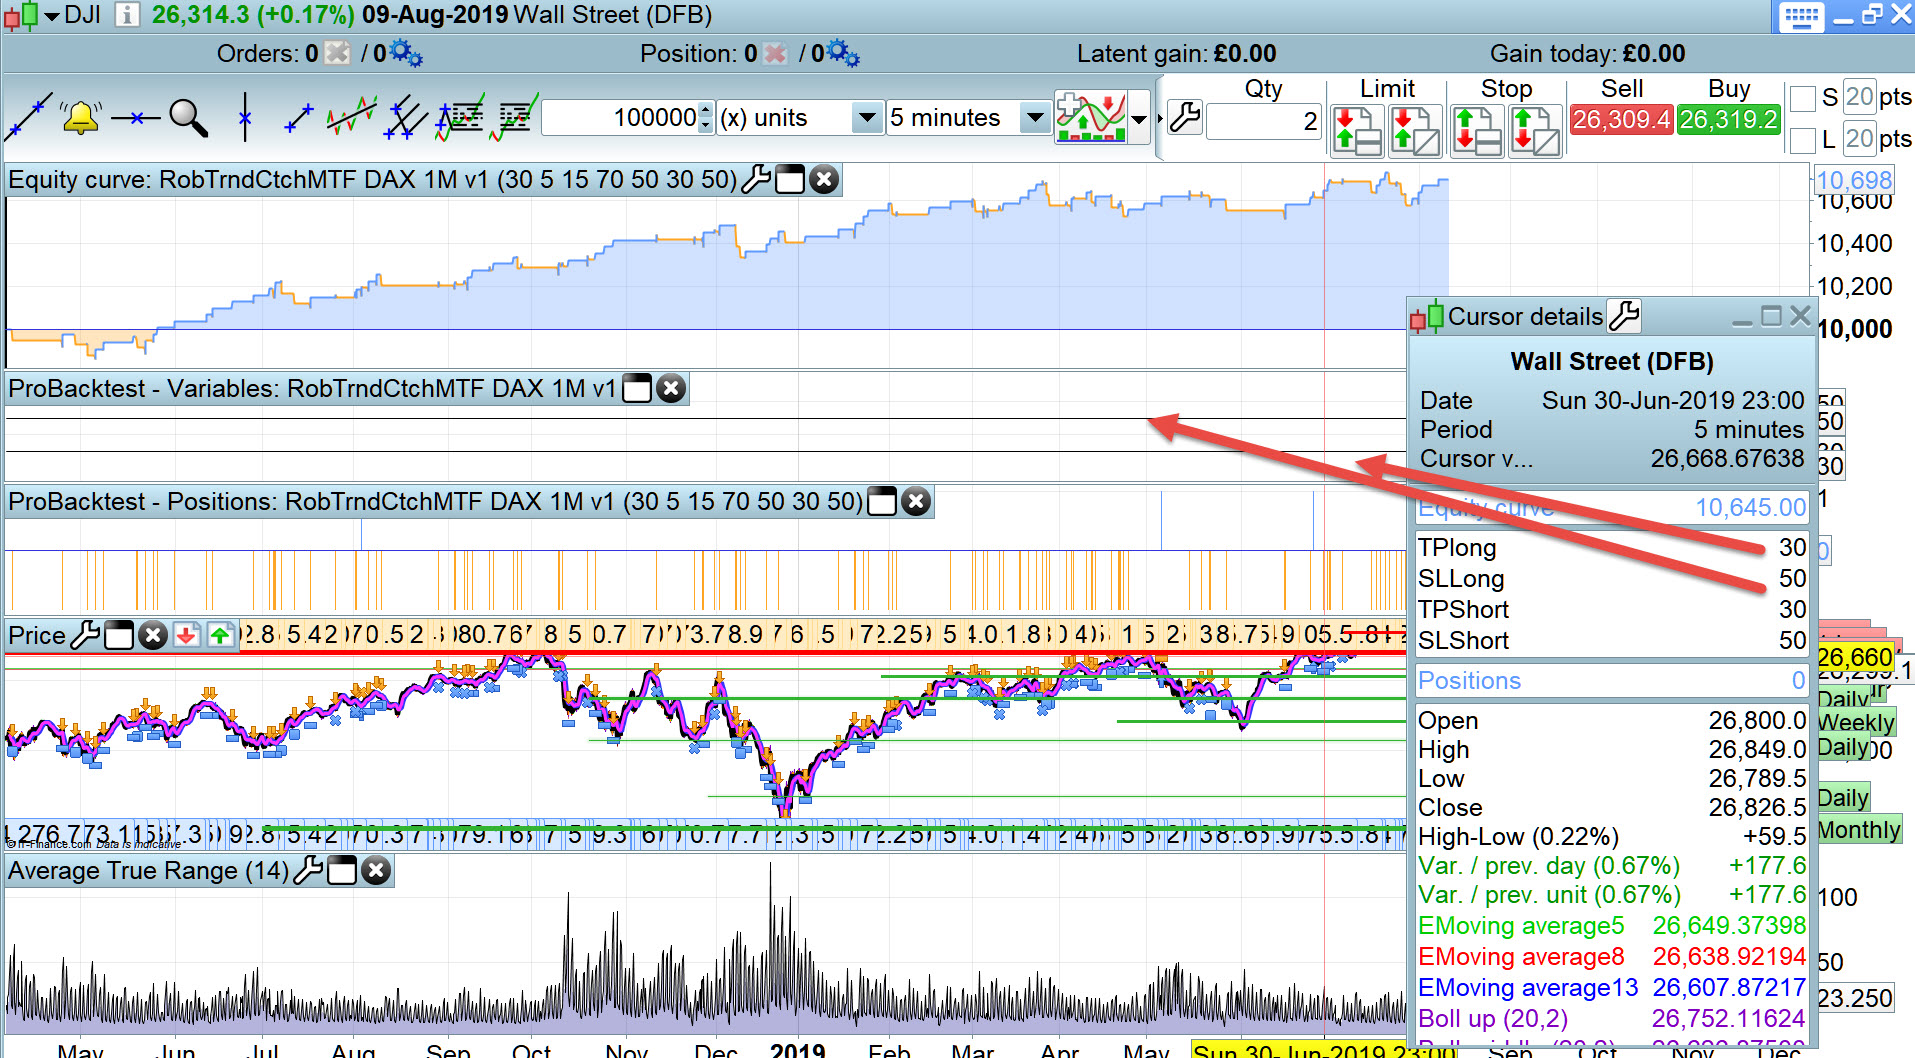Screen dimensions: 1915x1058
Task: Cancel all orders with the grey X
Action: tap(338, 53)
